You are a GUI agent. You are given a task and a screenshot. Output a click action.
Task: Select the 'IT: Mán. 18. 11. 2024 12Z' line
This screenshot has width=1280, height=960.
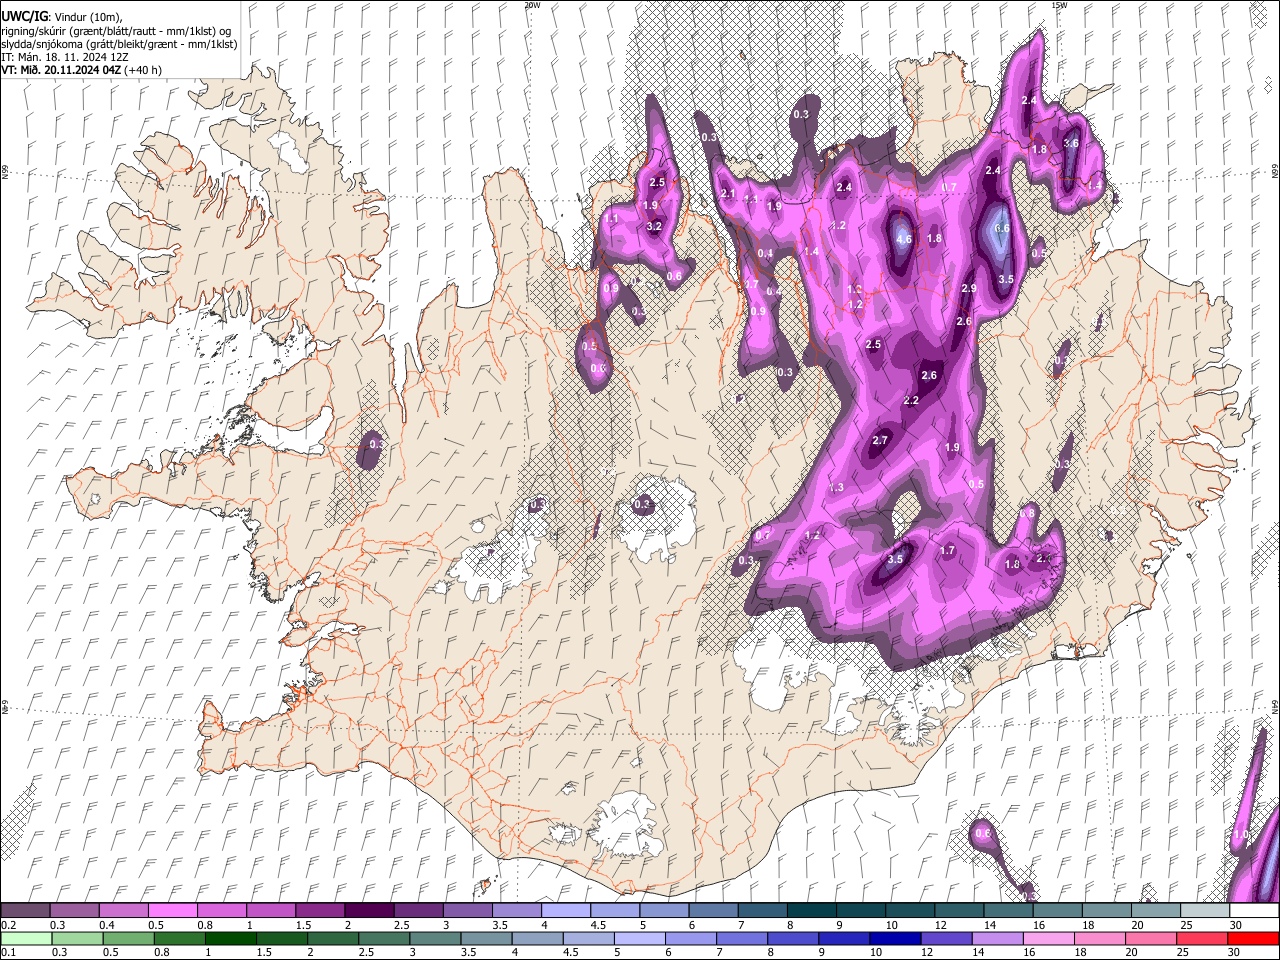point(64,57)
